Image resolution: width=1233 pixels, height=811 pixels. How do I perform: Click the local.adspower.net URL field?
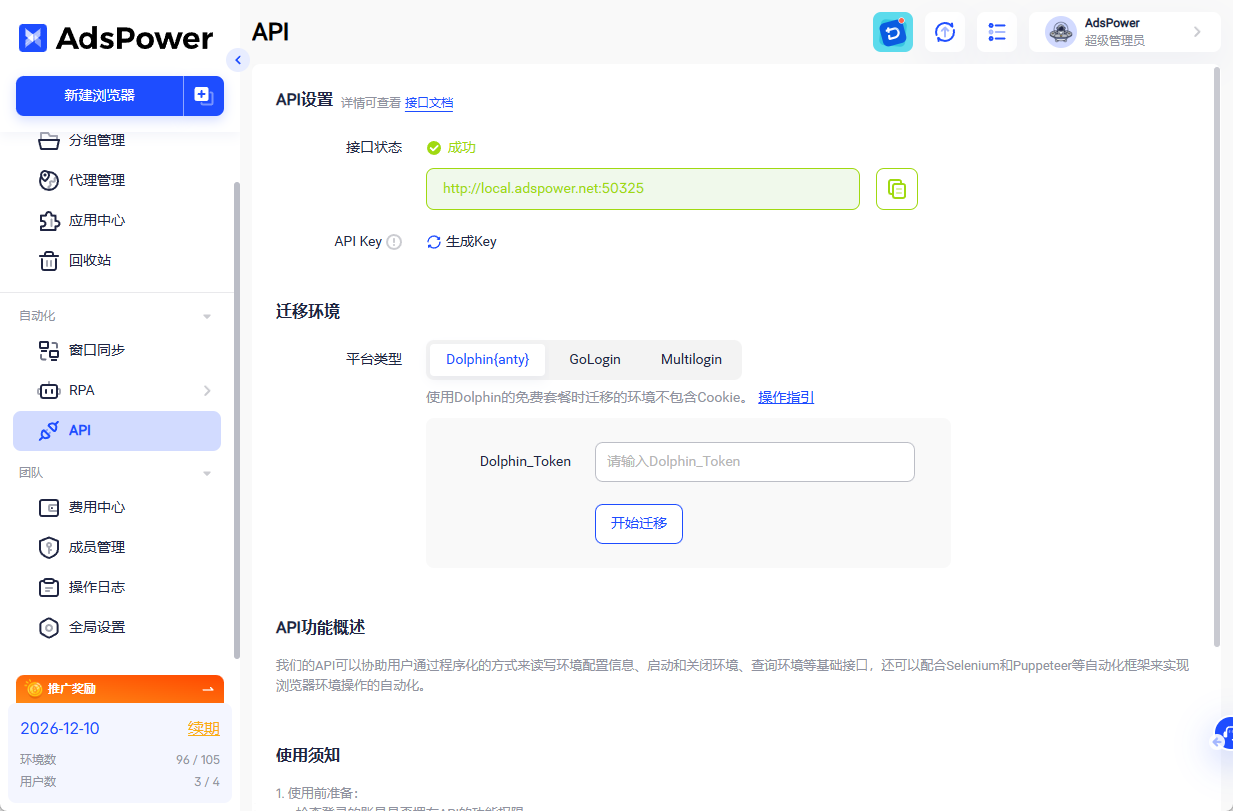coord(643,189)
